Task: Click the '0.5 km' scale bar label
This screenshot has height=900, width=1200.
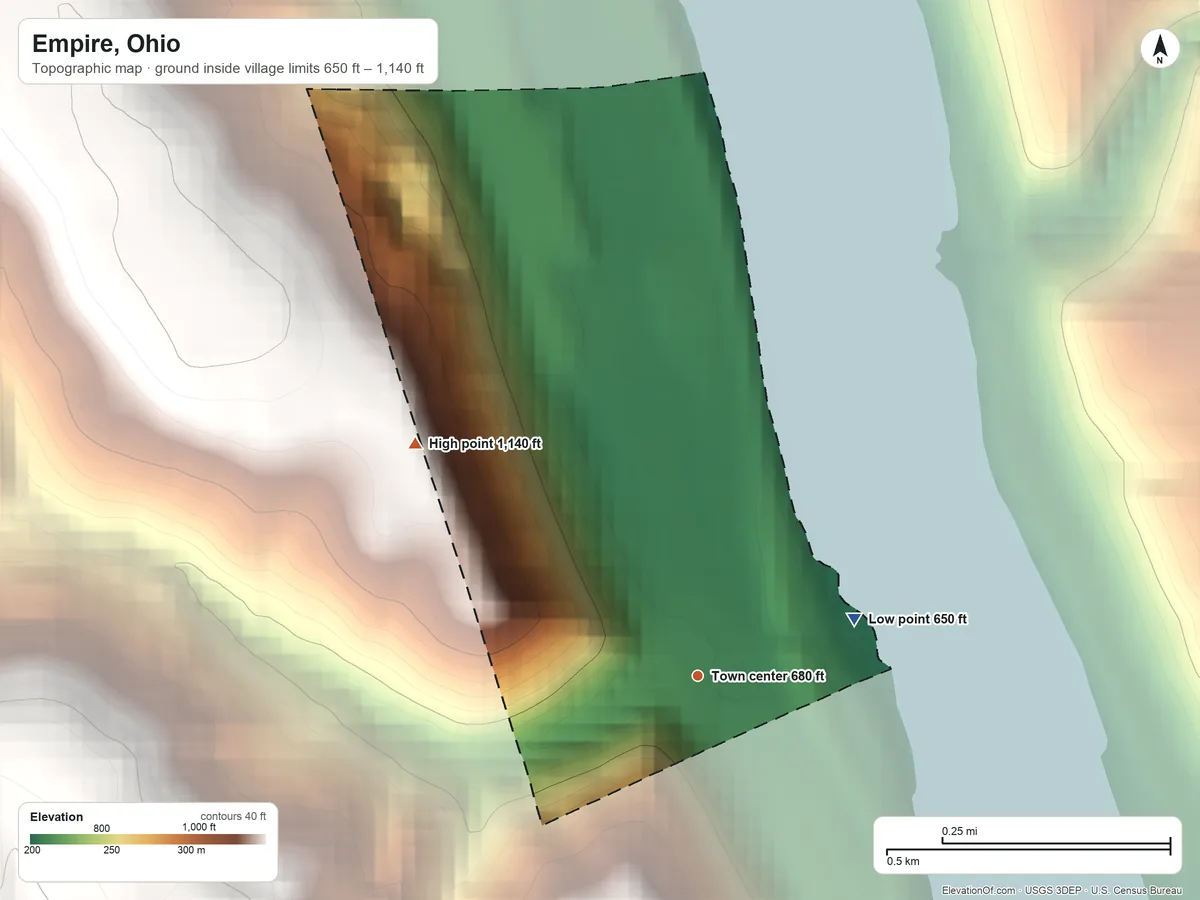Action: pyautogui.click(x=903, y=861)
